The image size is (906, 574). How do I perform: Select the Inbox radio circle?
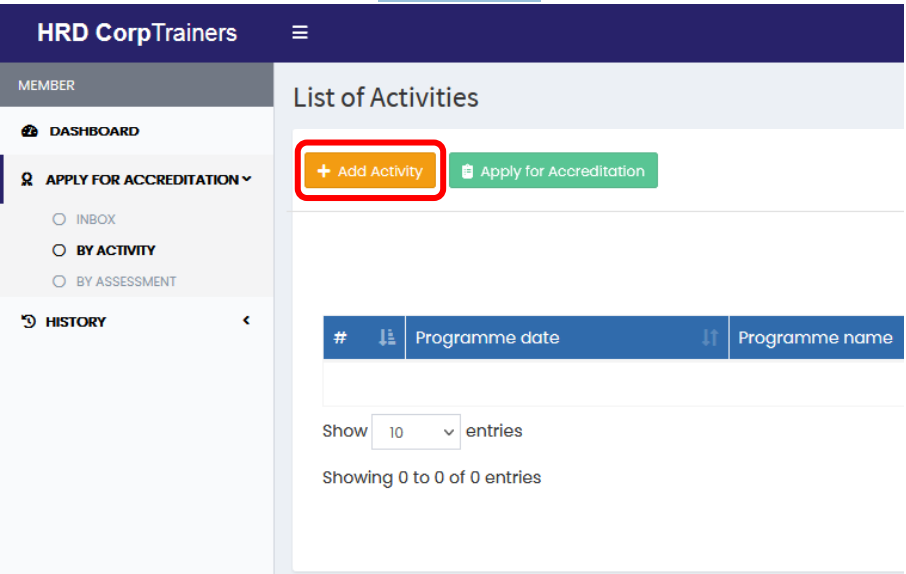[59, 219]
